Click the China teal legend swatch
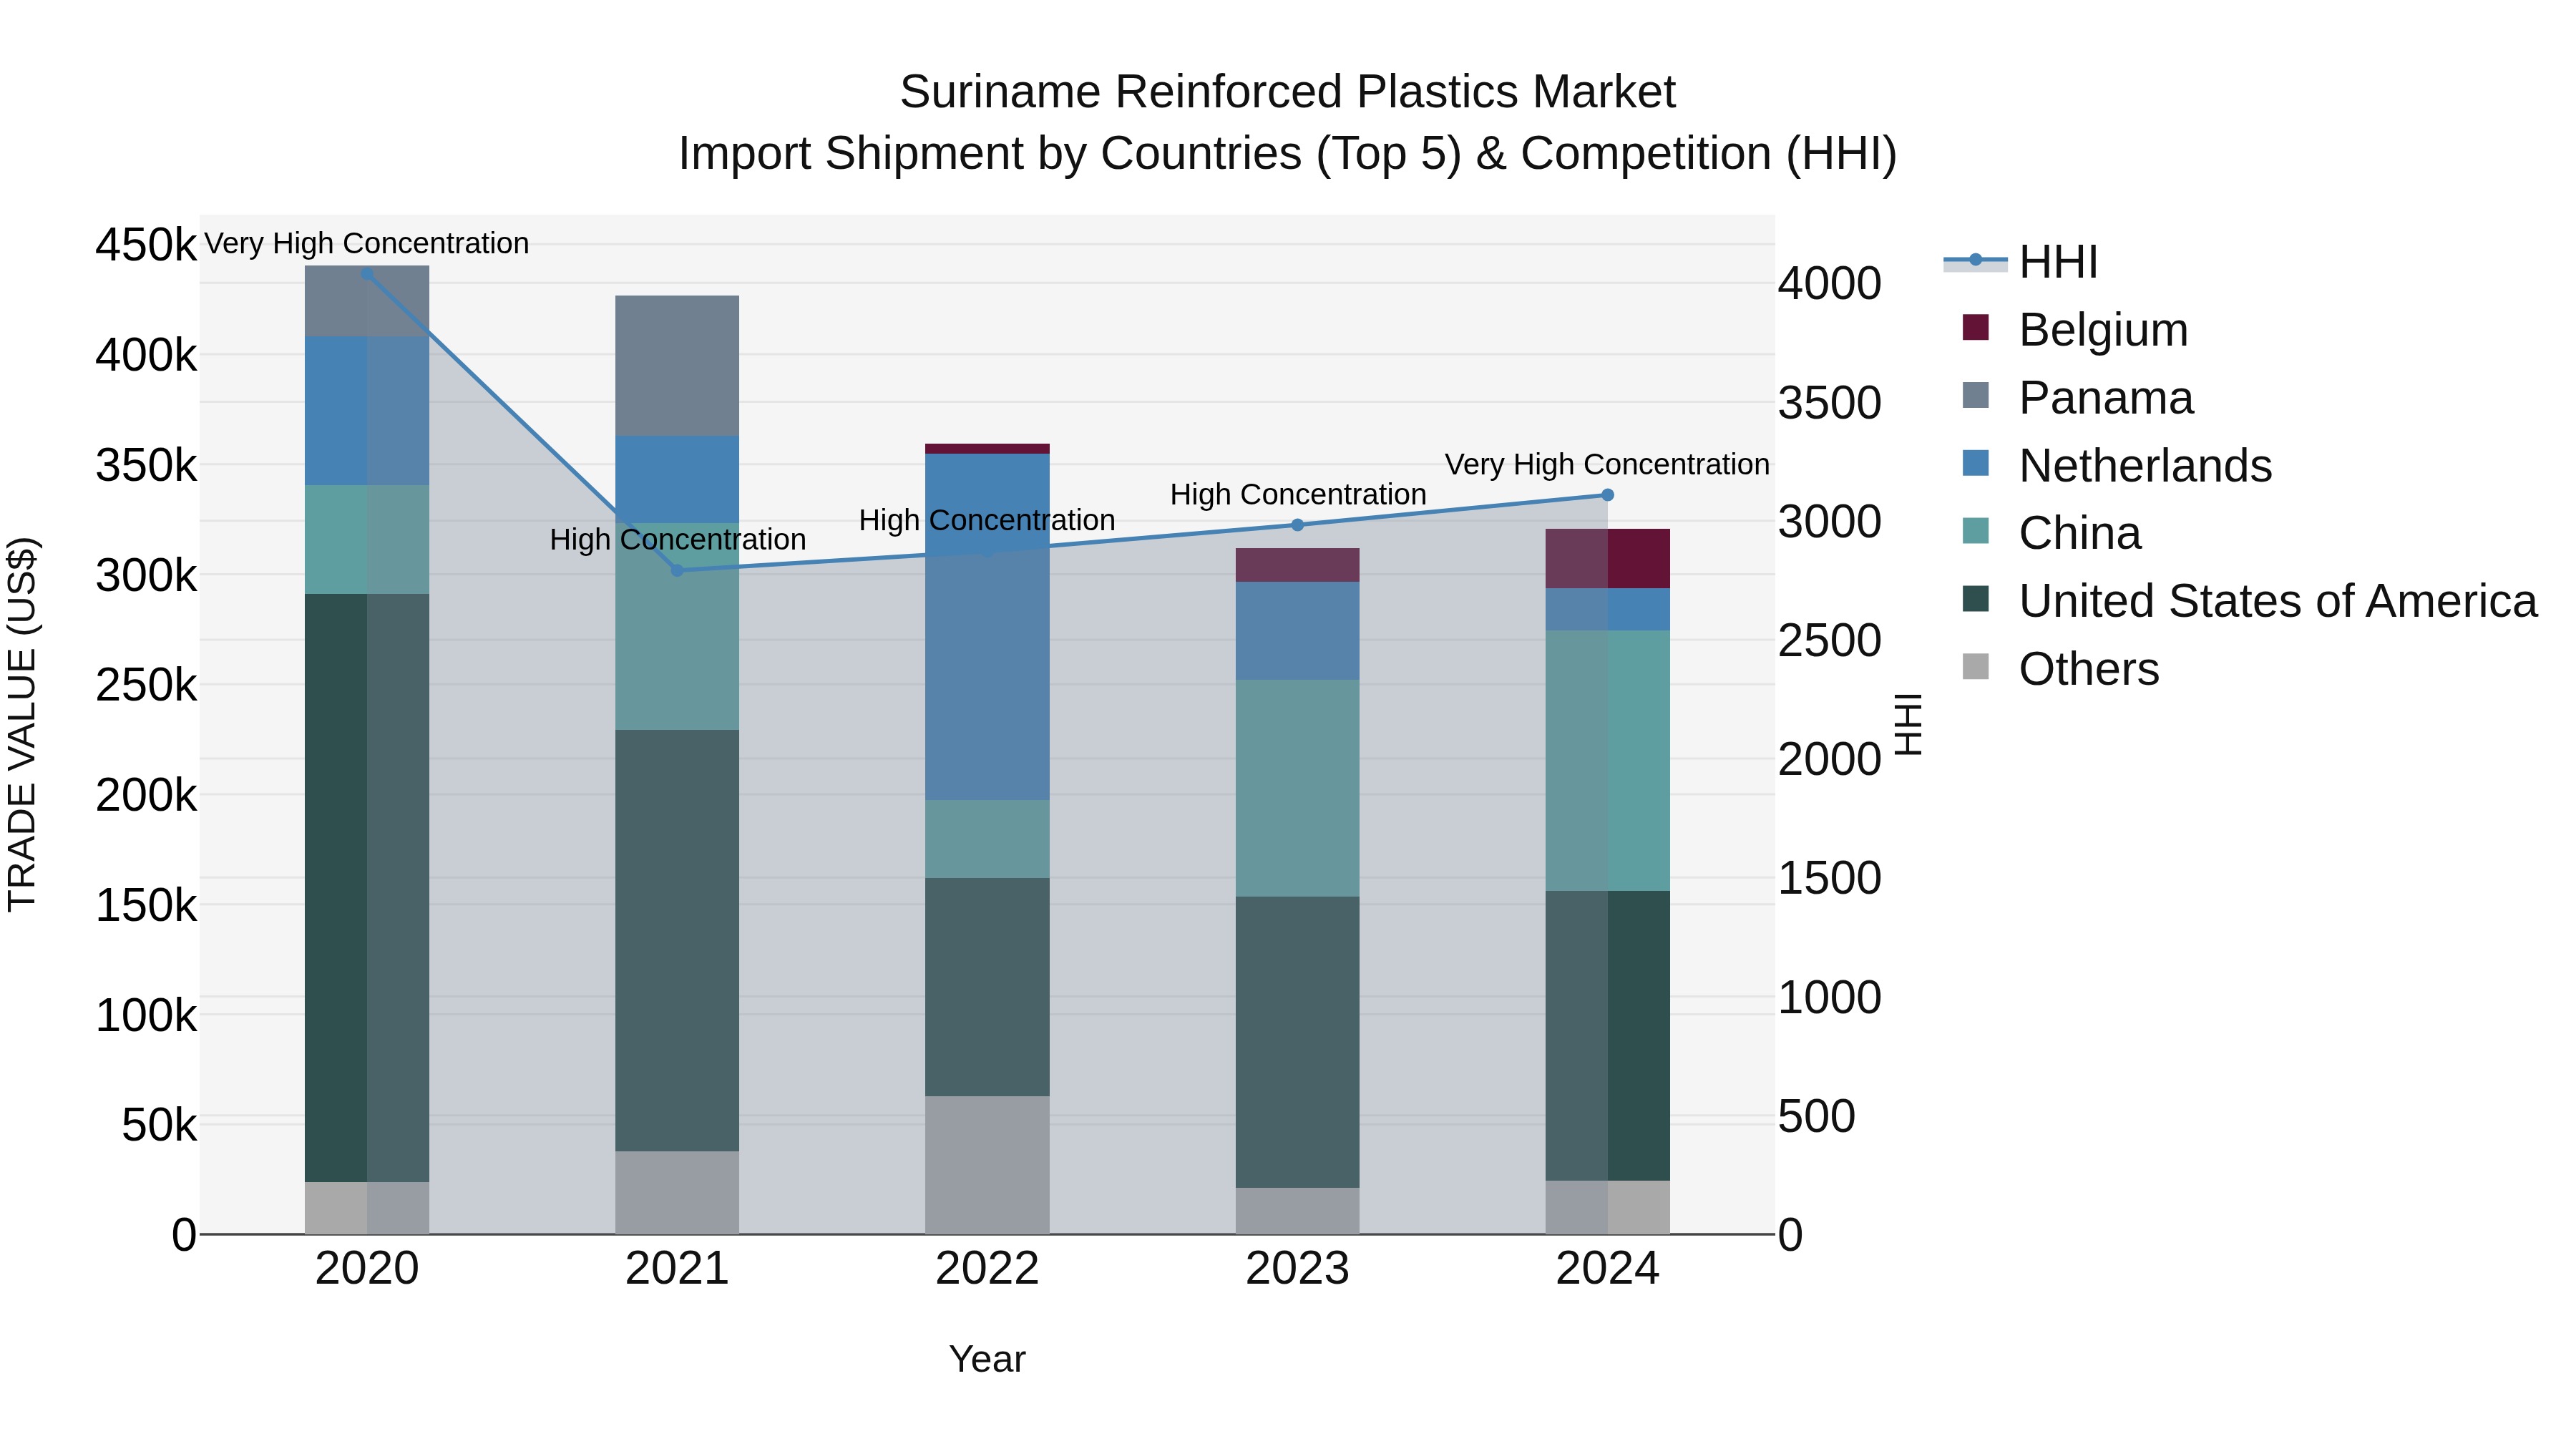This screenshot has width=2576, height=1449. click(1976, 531)
